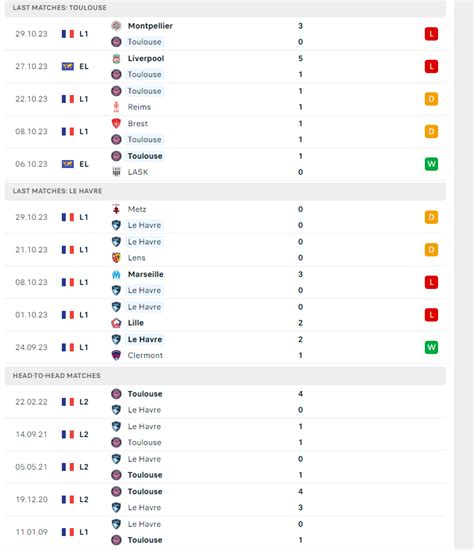474x550 pixels.
Task: Click the Brest club crest icon
Action: coord(116,123)
